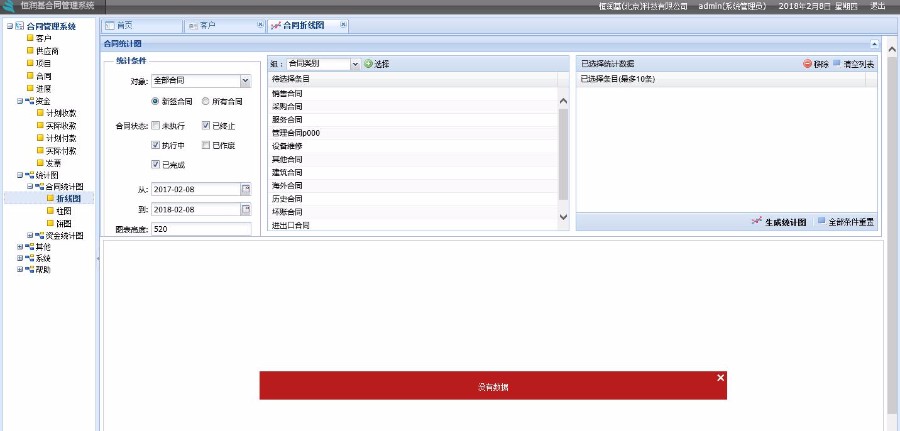
Task: Select the 服务合同 list row
Action: coord(413,119)
